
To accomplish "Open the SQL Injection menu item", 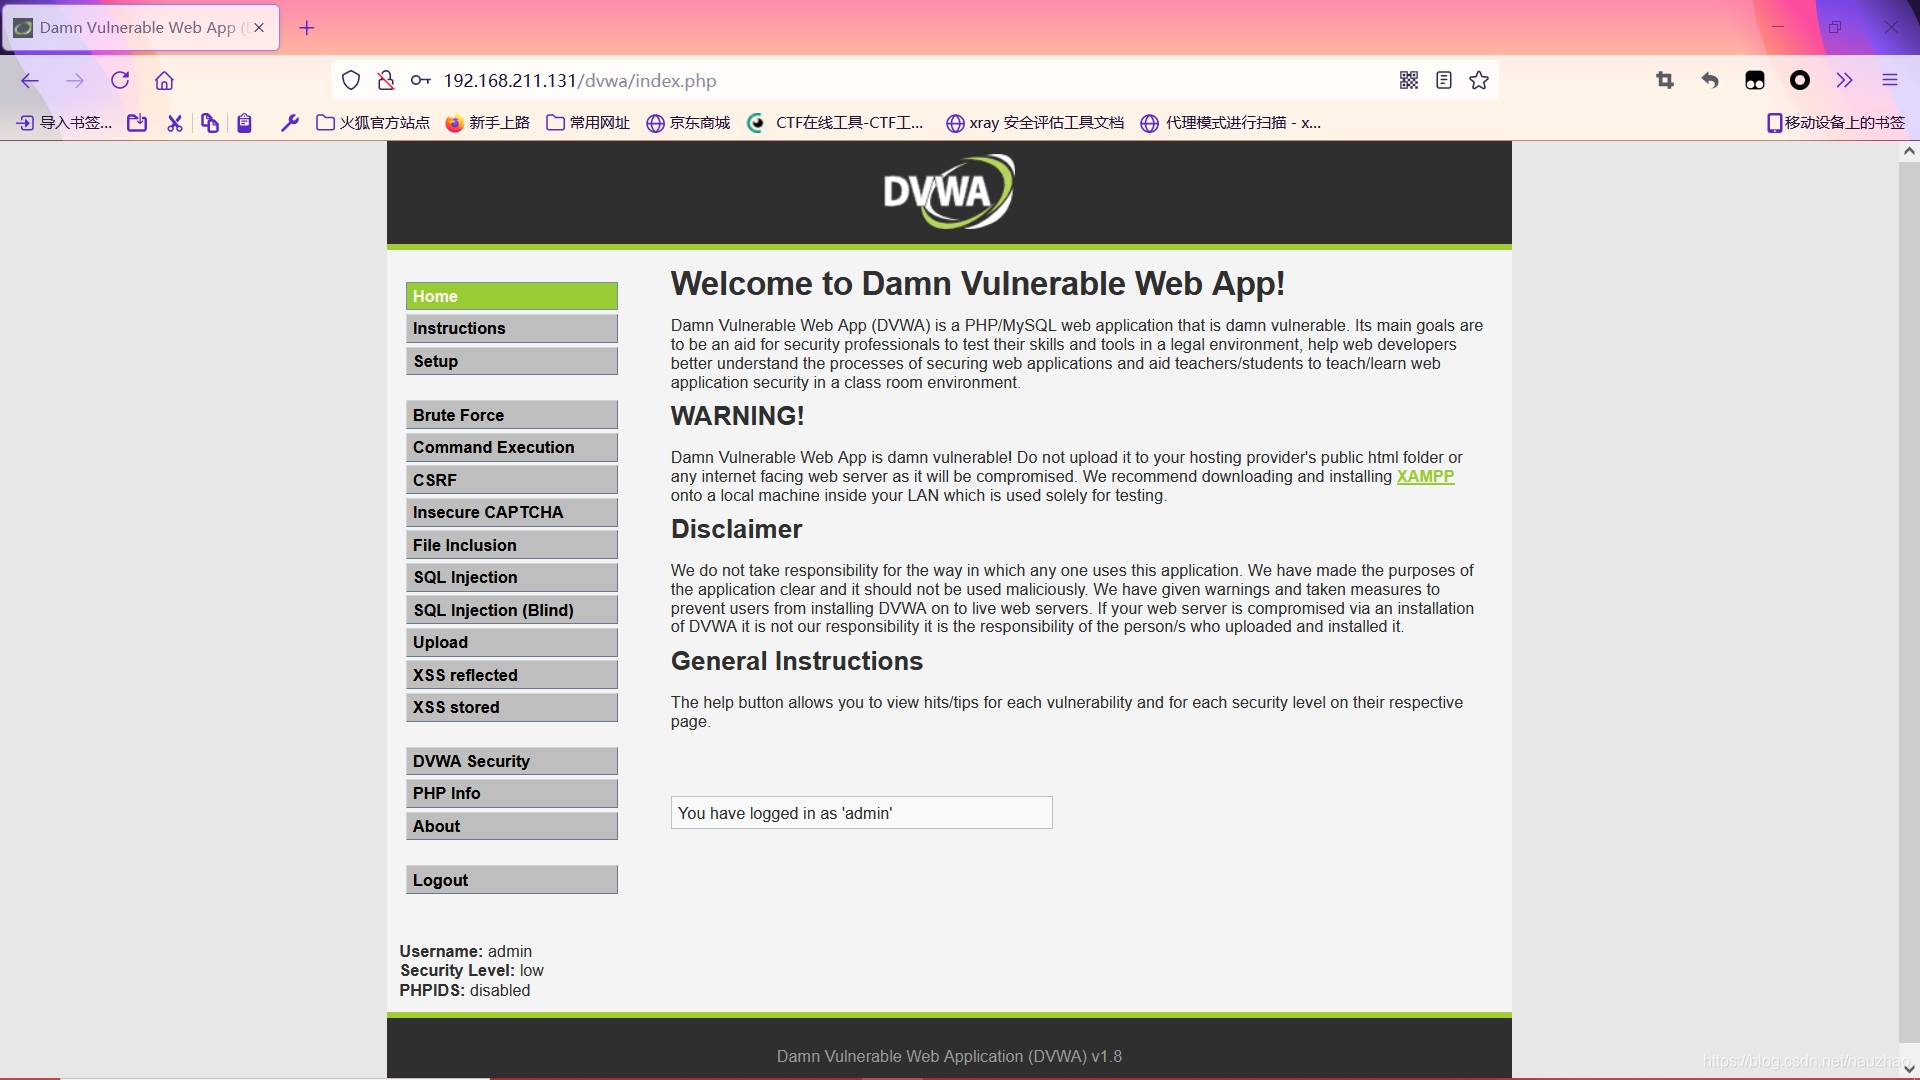I will (511, 578).
